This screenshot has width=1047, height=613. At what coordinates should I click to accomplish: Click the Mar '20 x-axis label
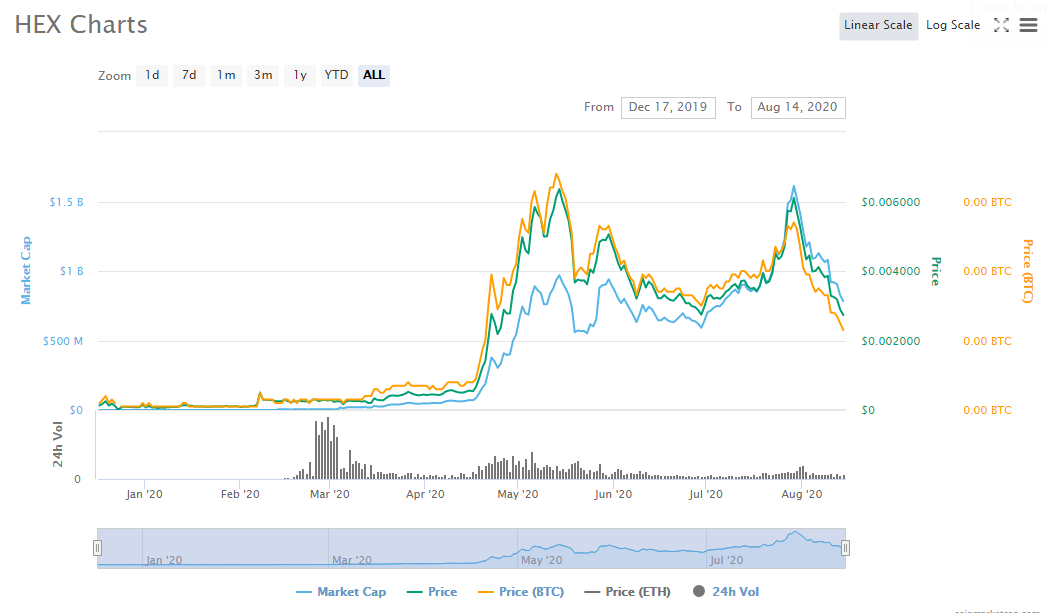tap(330, 494)
